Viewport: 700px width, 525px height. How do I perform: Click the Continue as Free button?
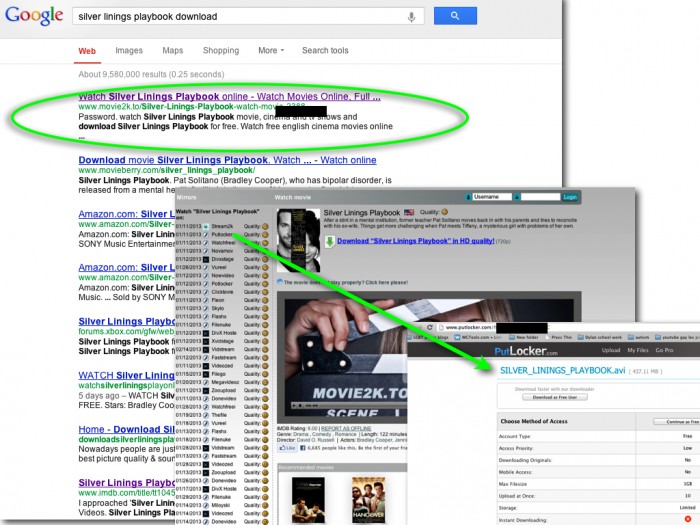[x=677, y=421]
